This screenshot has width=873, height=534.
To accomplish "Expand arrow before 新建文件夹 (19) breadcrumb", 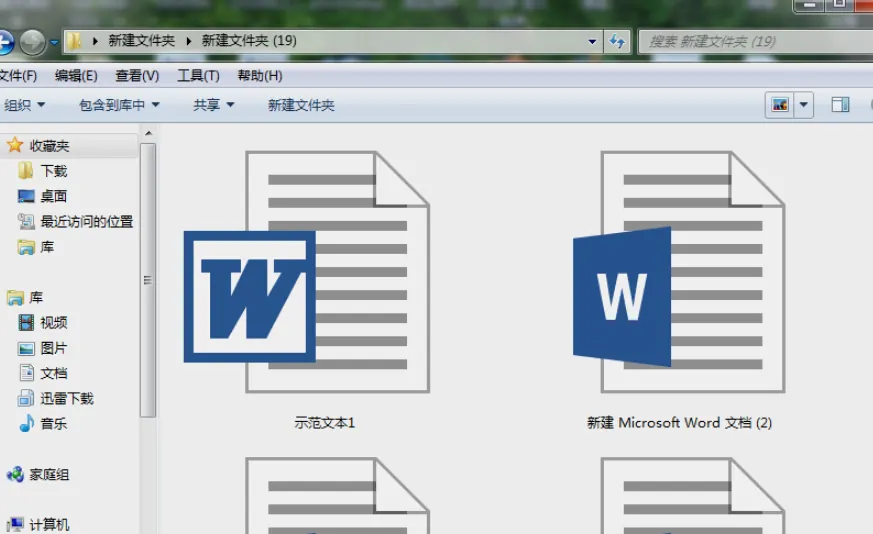I will click(189, 41).
